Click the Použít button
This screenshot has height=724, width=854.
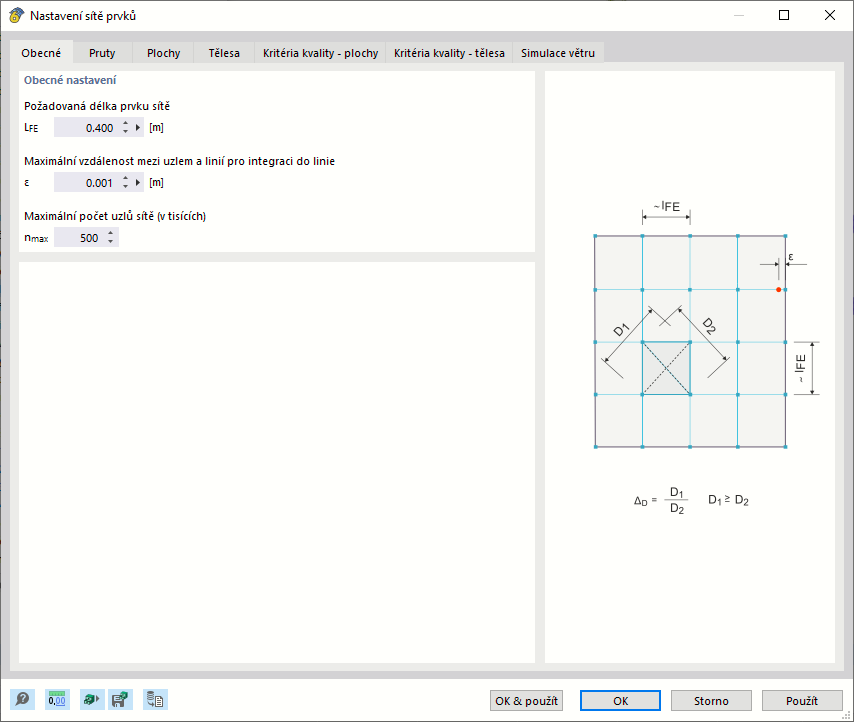pyautogui.click(x=802, y=701)
